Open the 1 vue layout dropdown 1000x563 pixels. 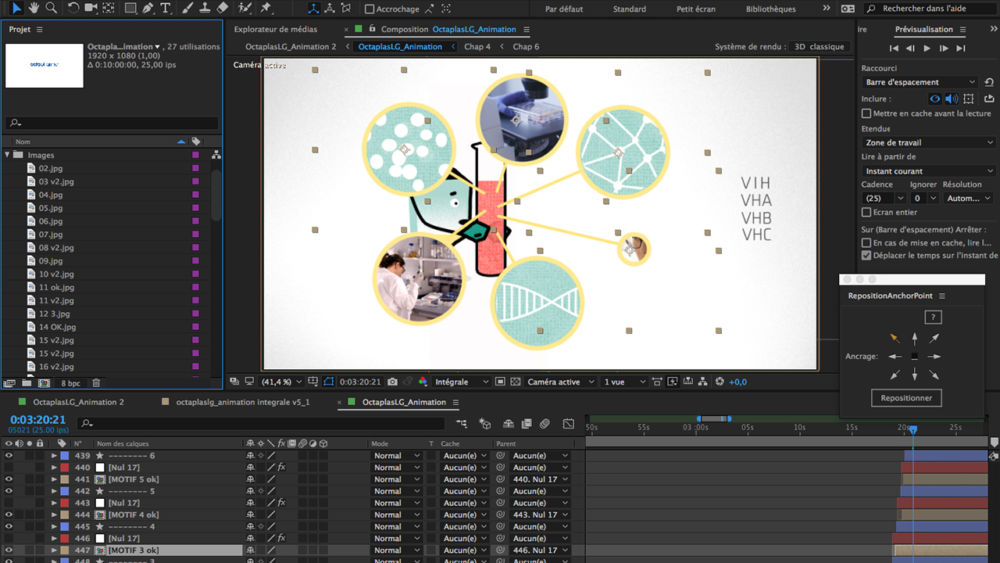624,381
